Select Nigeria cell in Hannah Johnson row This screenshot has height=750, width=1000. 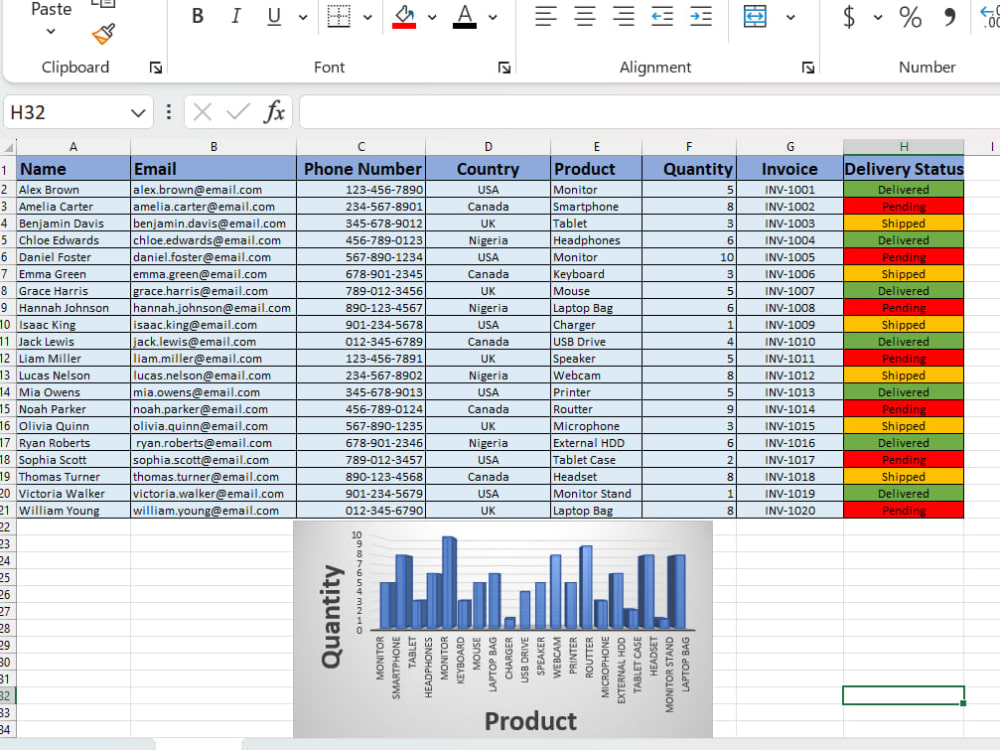(488, 308)
